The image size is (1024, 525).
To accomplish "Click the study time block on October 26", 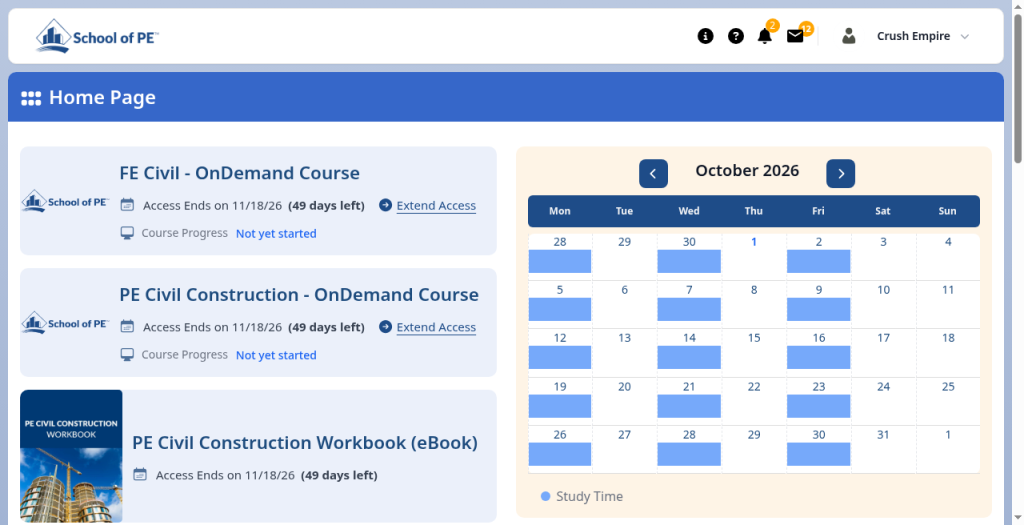I will [560, 454].
